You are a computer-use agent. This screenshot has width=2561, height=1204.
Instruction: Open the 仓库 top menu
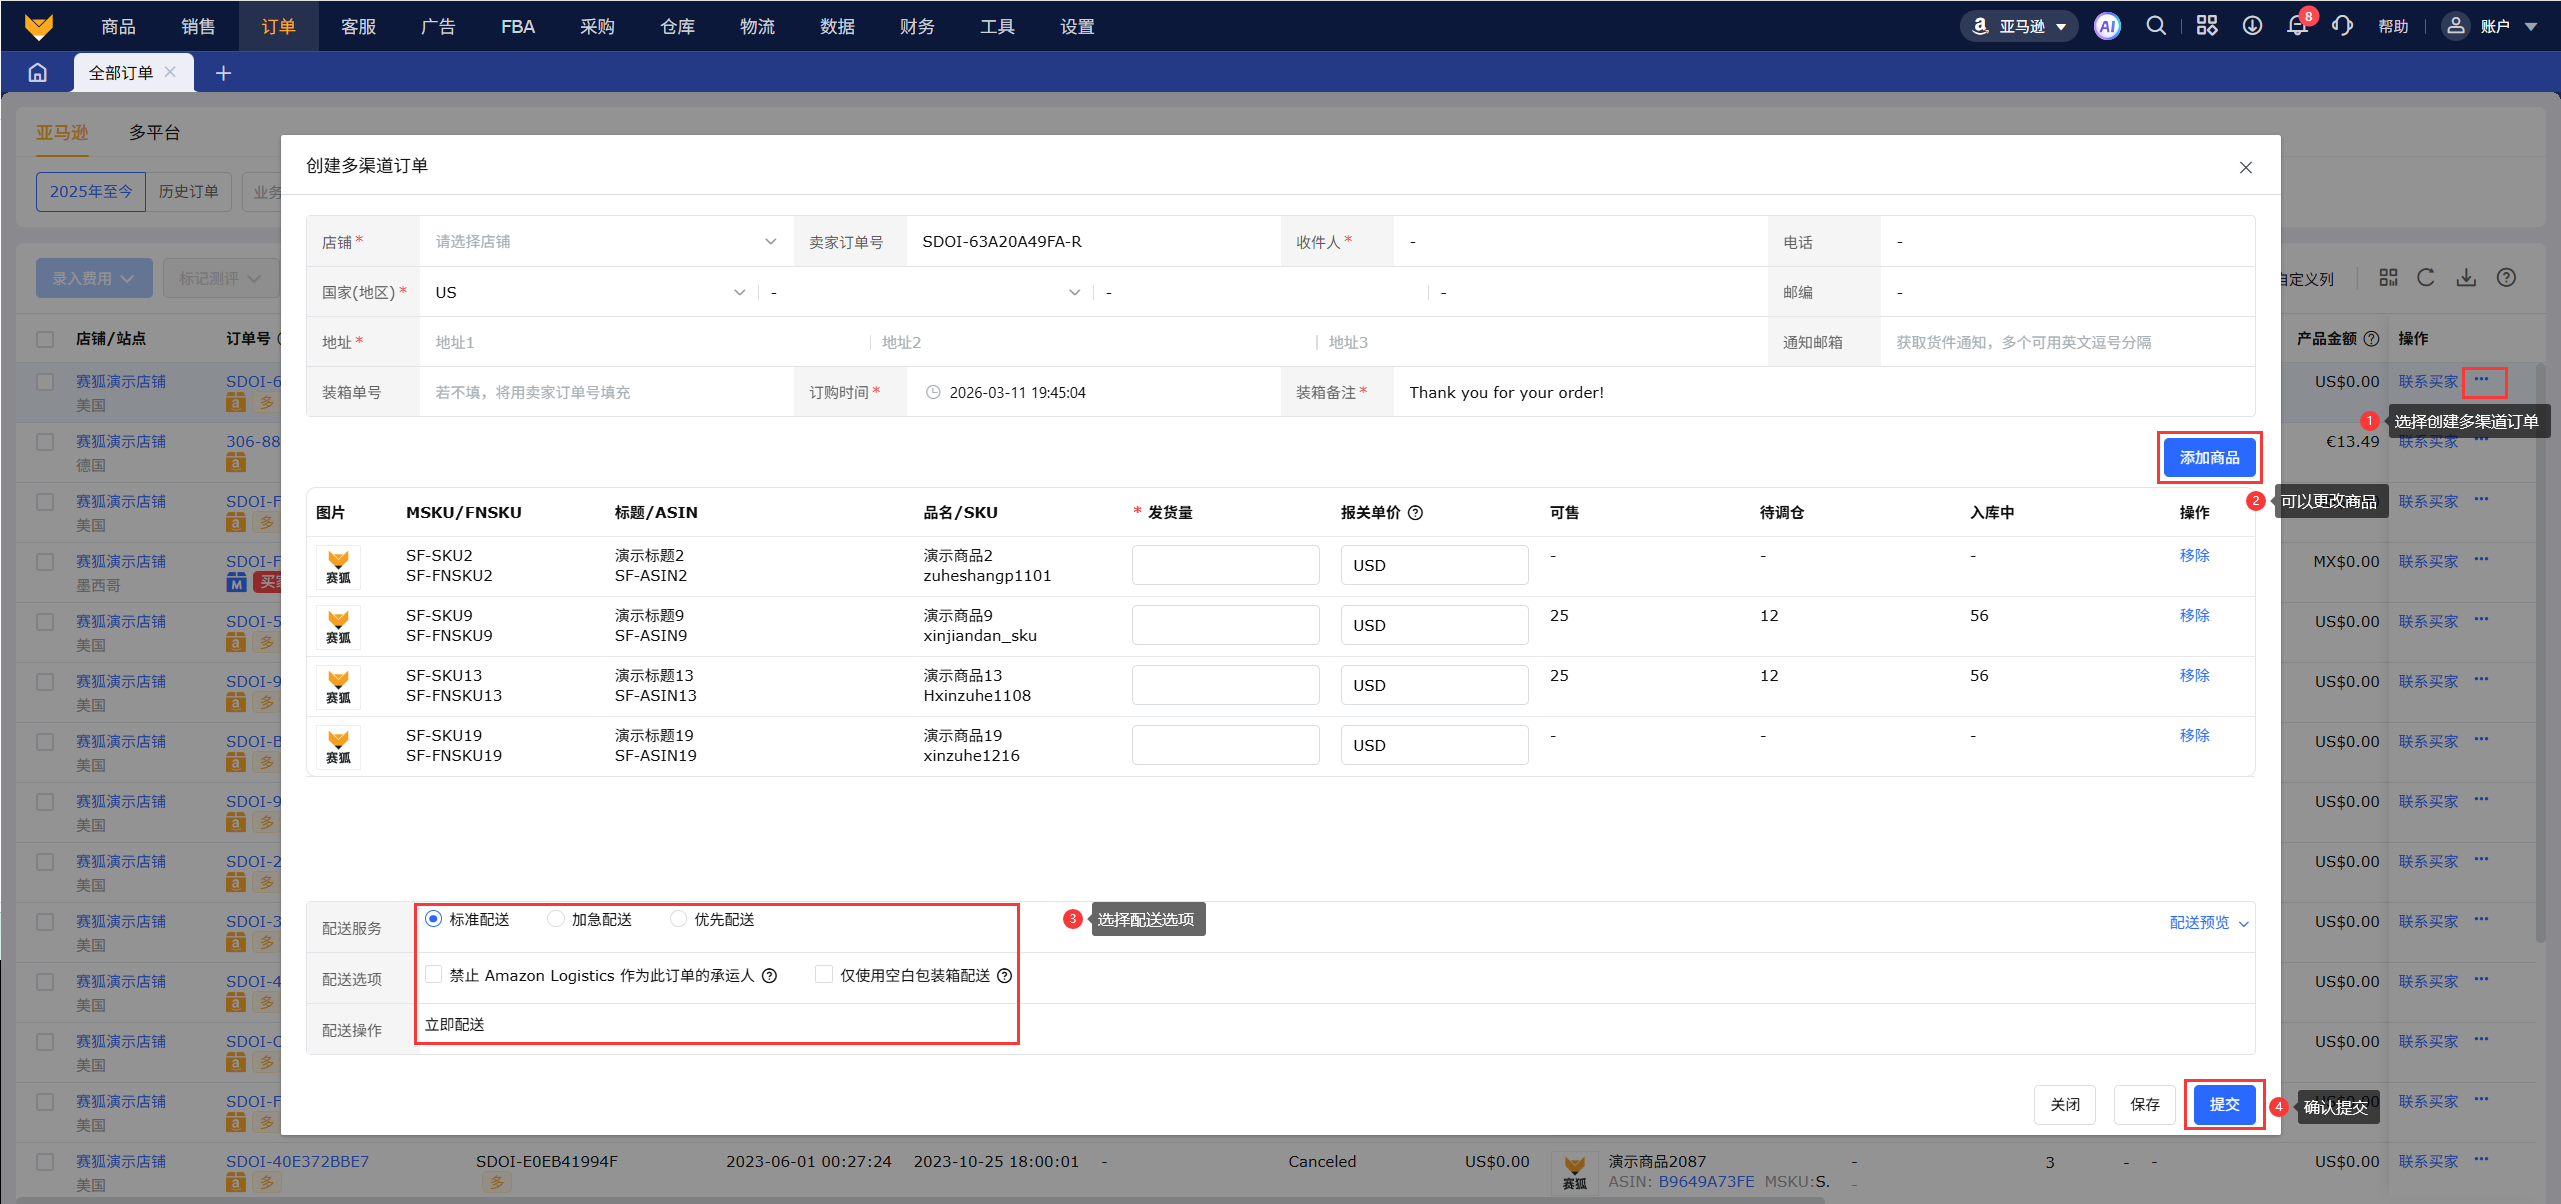pyautogui.click(x=677, y=27)
